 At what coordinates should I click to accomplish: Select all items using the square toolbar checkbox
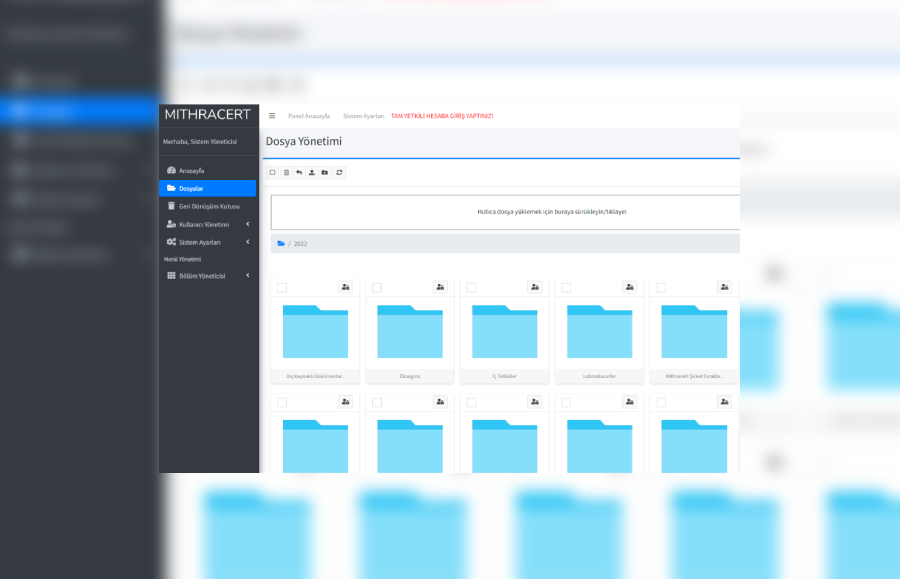pos(273,172)
